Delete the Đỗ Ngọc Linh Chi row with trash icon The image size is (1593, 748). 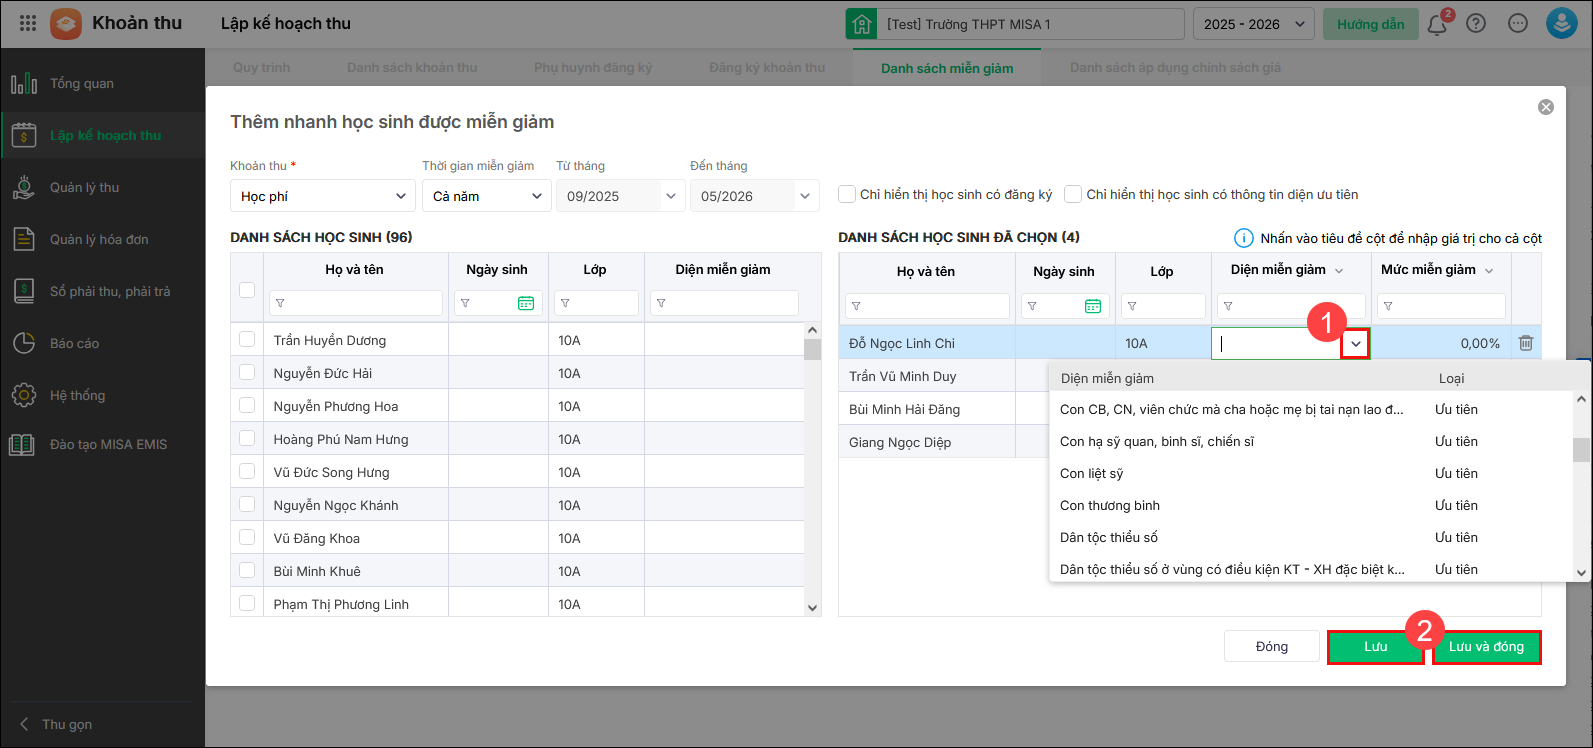pos(1526,343)
